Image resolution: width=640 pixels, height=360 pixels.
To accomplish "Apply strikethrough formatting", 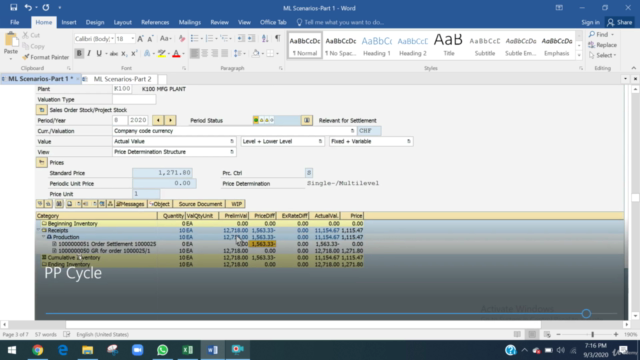I will [x=114, y=53].
